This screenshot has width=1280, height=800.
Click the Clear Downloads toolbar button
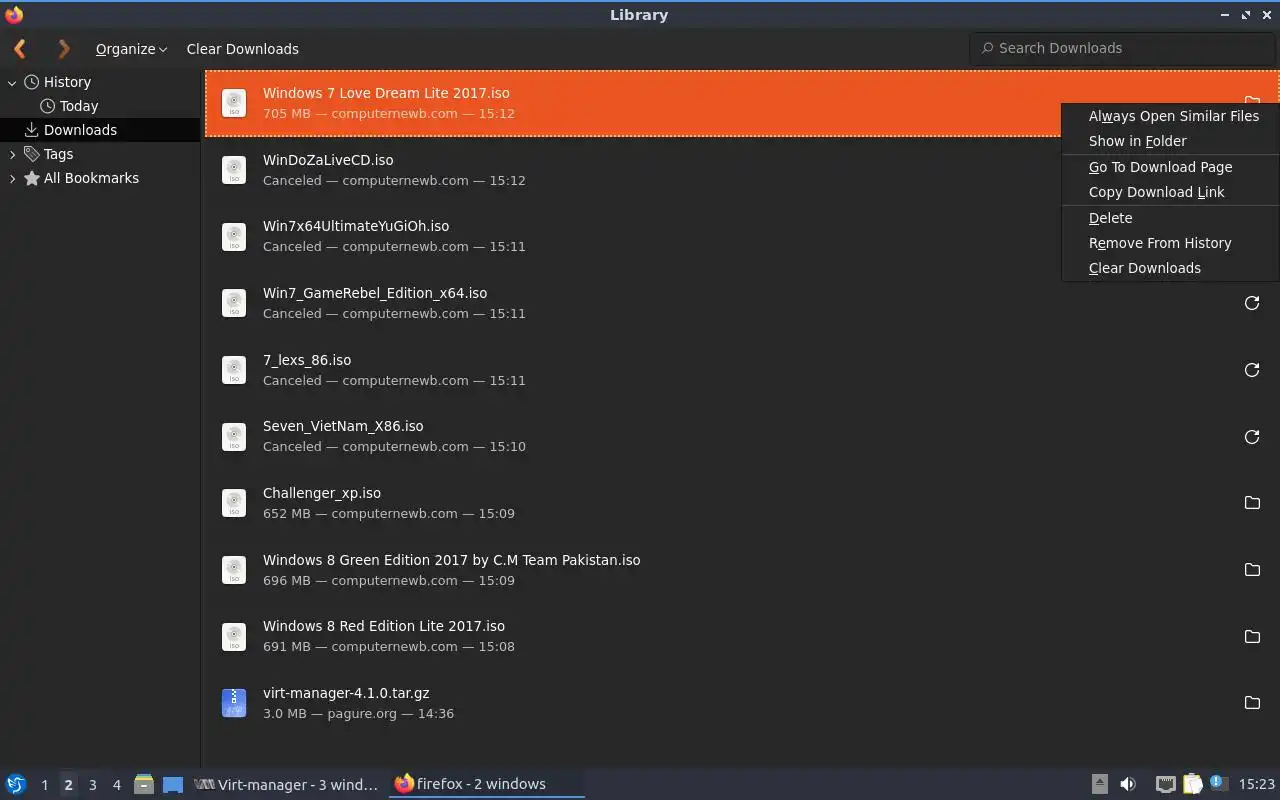click(x=242, y=49)
